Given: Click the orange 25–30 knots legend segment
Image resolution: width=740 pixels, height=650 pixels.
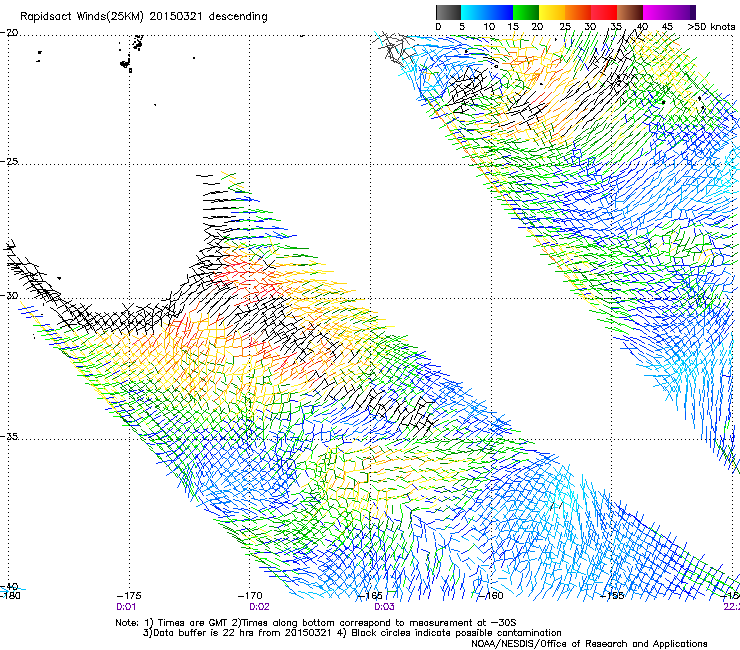Looking at the screenshot, I should tap(578, 12).
